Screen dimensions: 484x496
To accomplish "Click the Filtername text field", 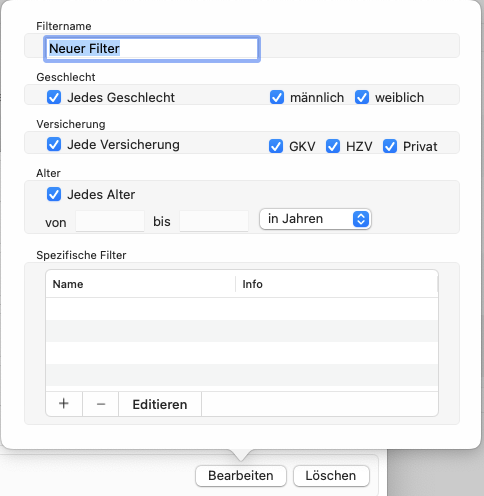I will click(x=152, y=49).
